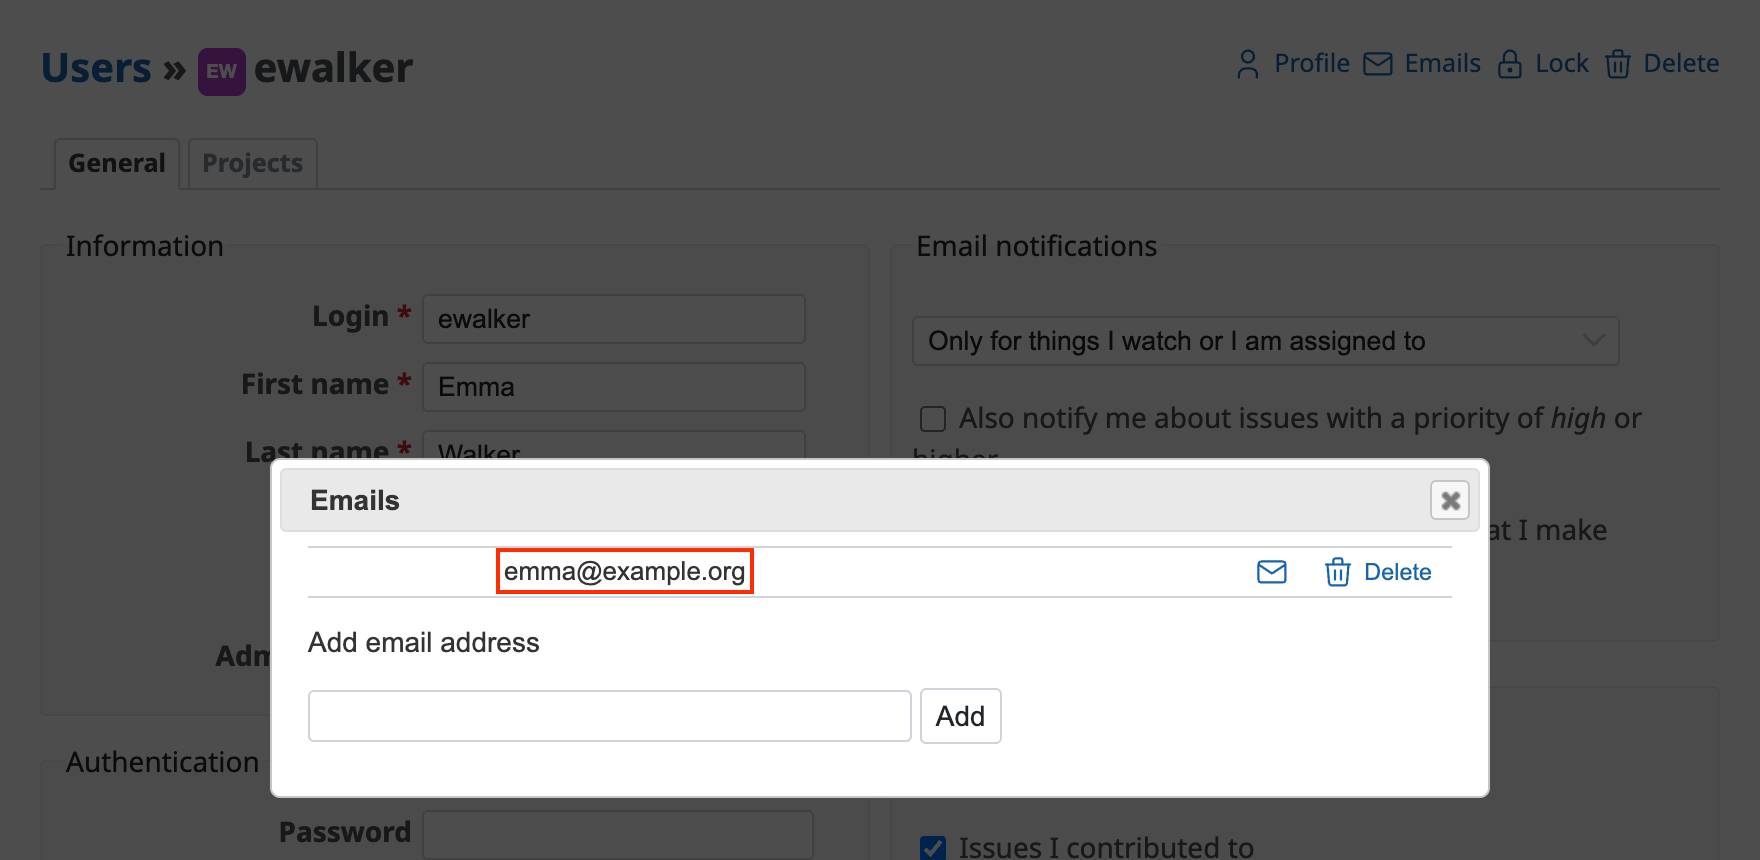
Task: Switch to the Projects tab
Action: coord(253,163)
